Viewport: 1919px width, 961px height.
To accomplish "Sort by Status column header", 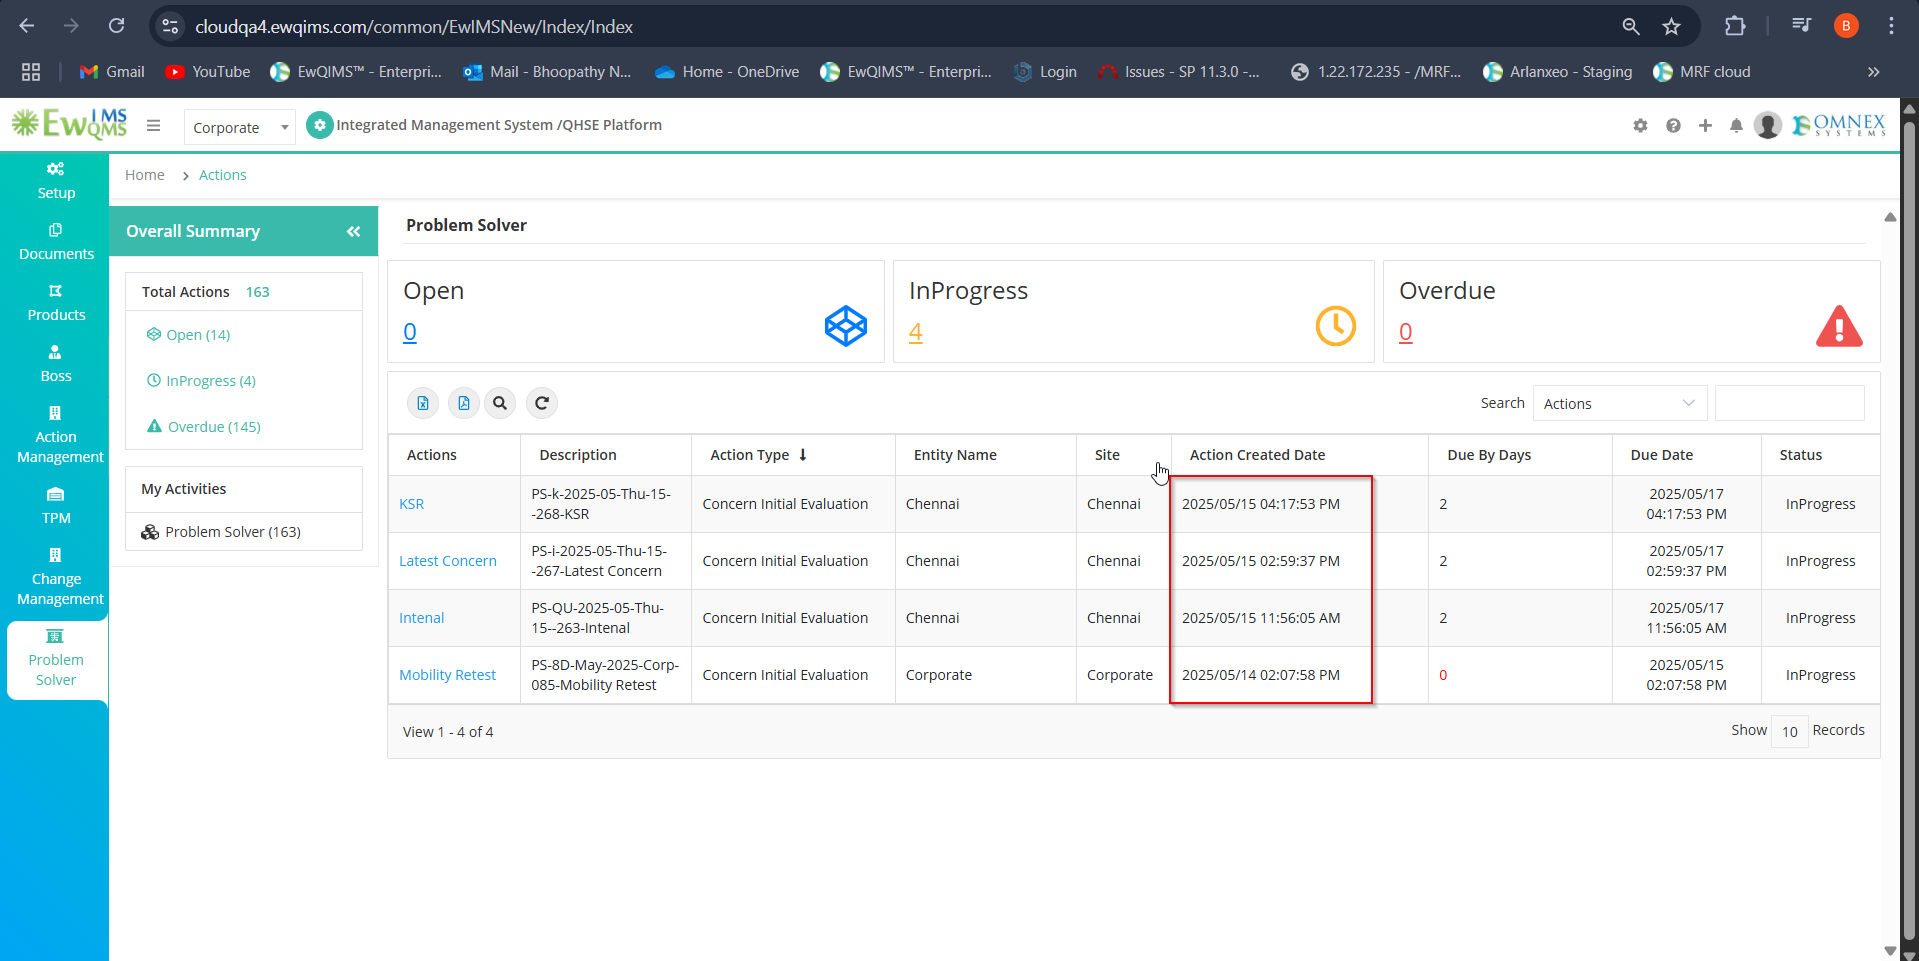I will click(1800, 455).
